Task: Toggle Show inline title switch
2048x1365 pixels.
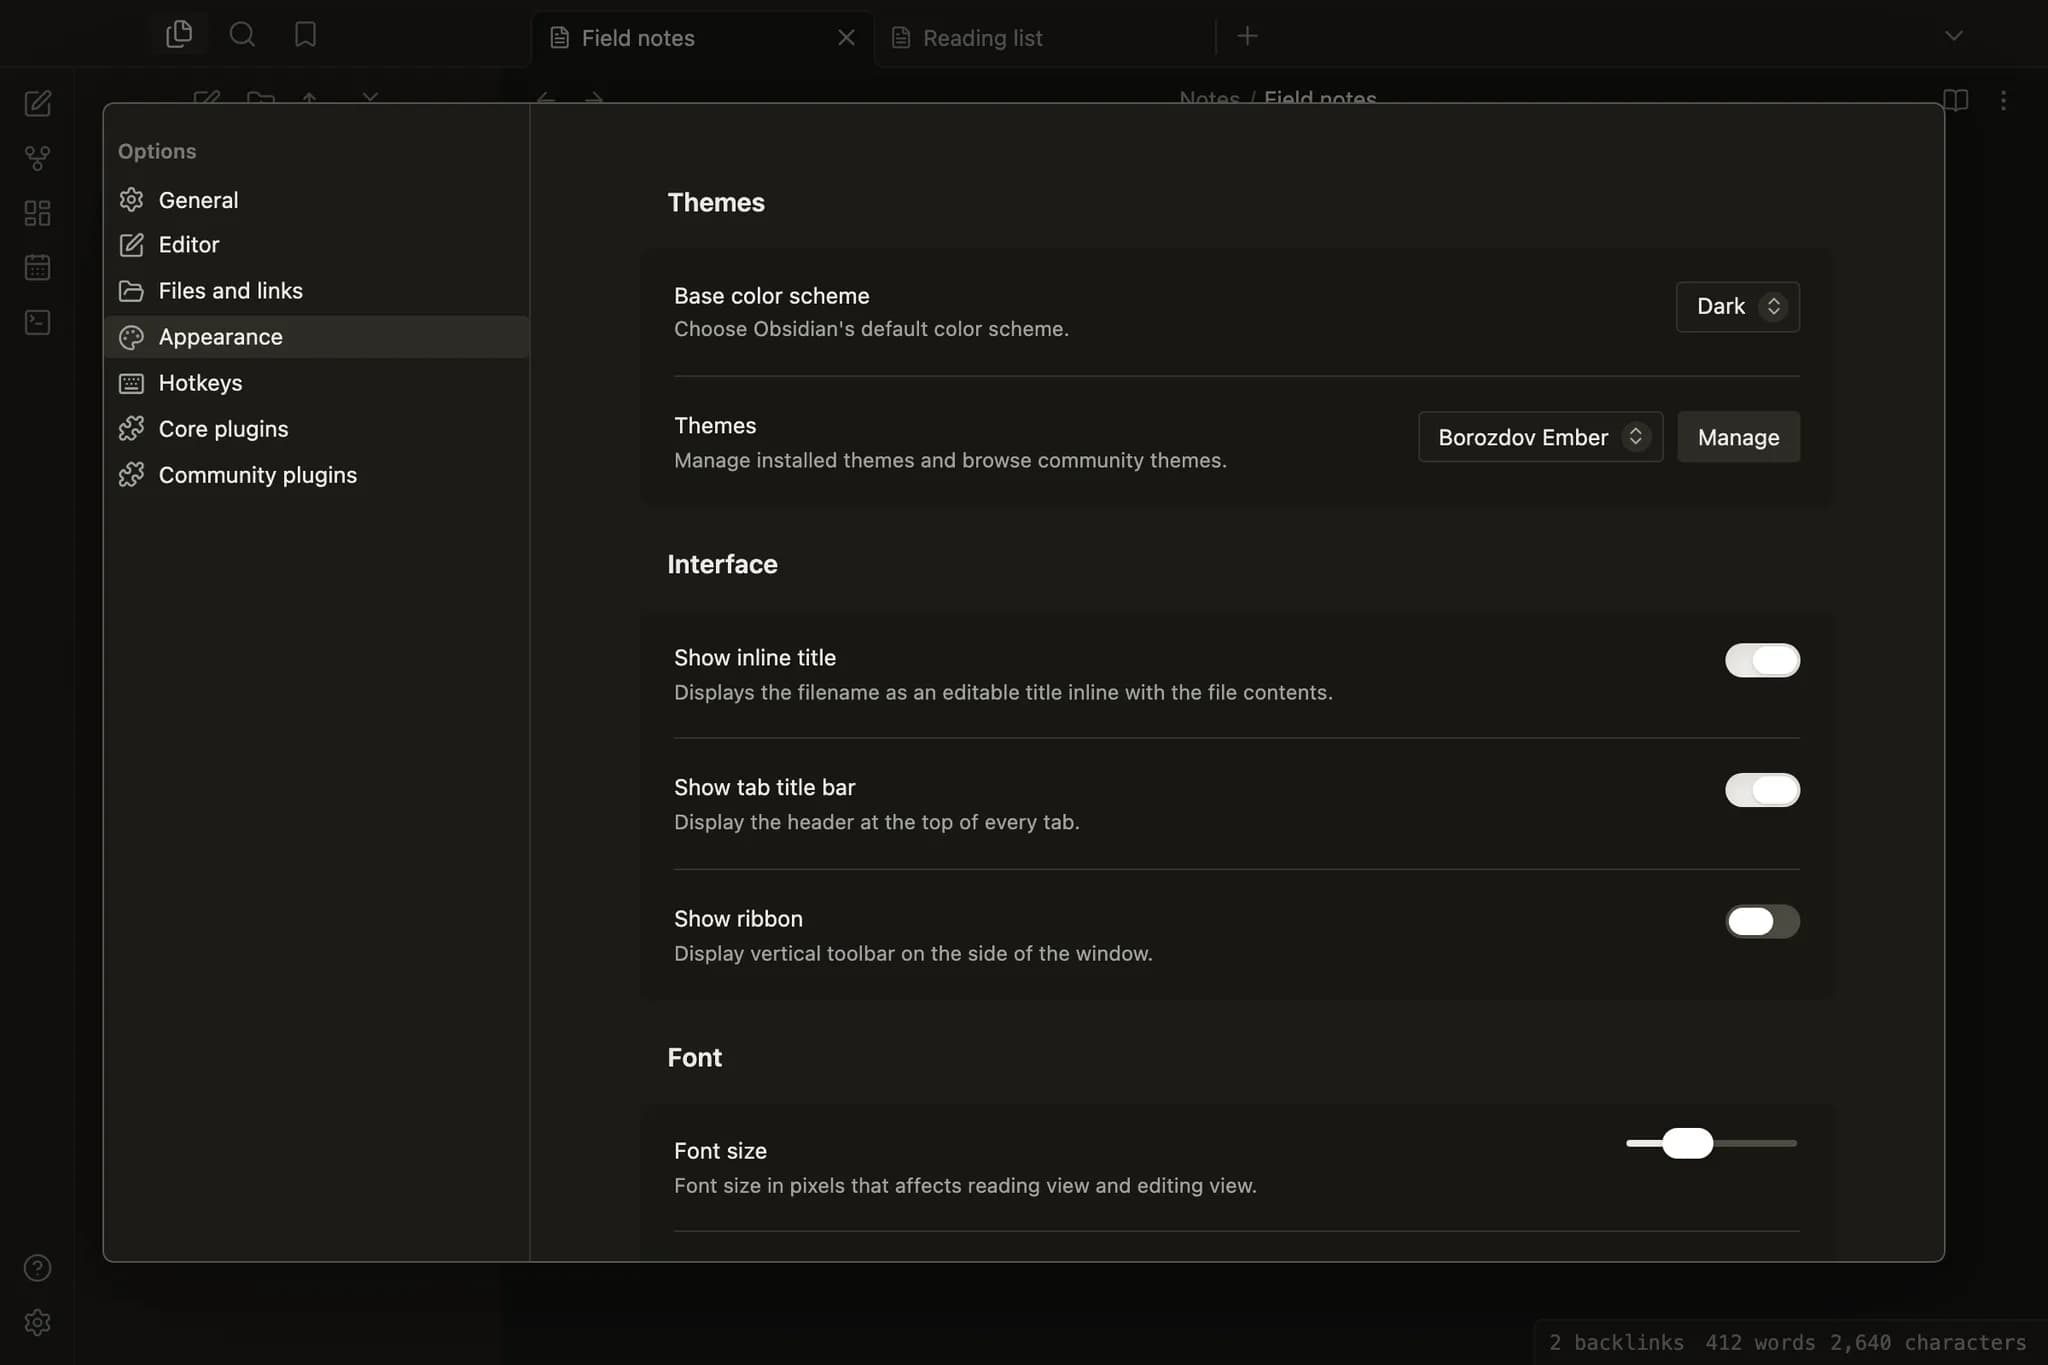Action: 1762,660
